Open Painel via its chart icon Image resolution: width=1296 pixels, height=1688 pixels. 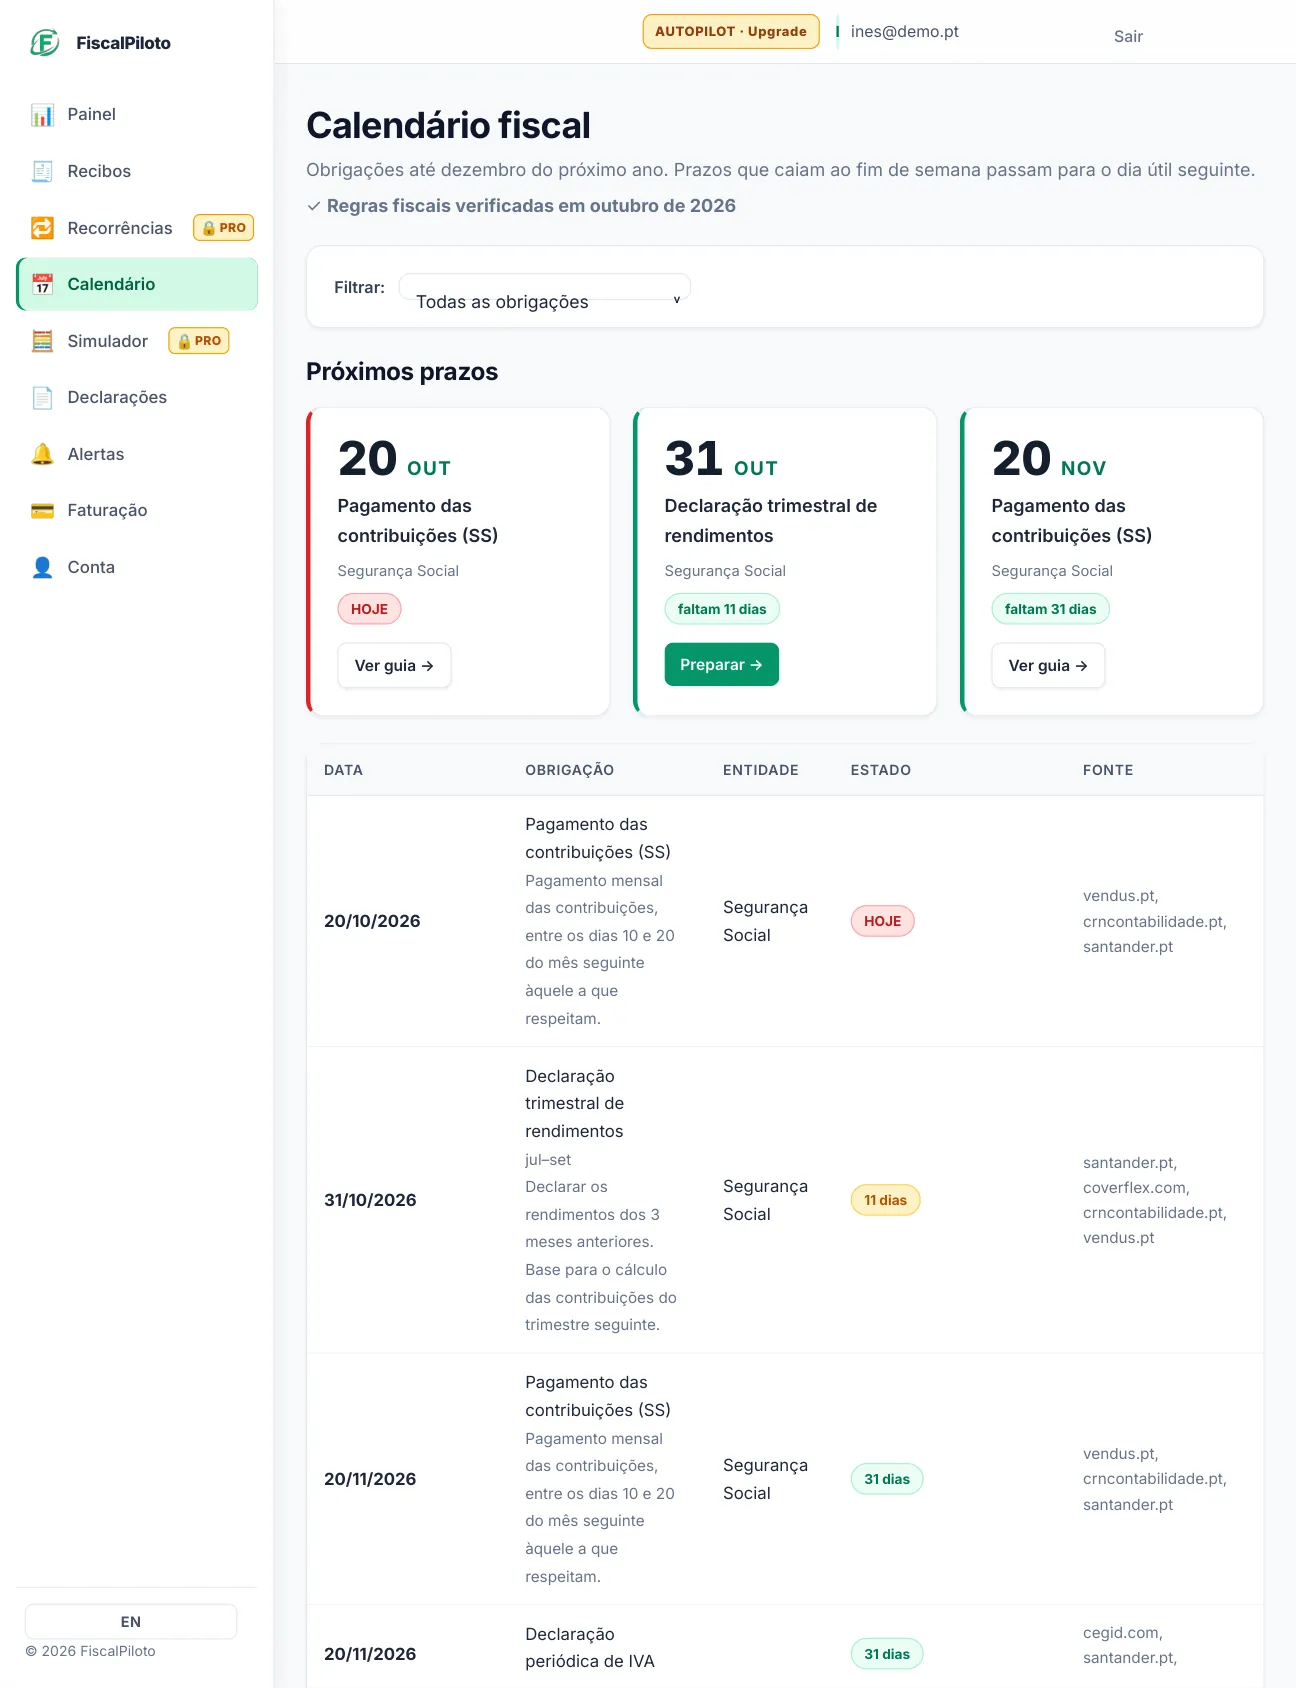click(42, 115)
